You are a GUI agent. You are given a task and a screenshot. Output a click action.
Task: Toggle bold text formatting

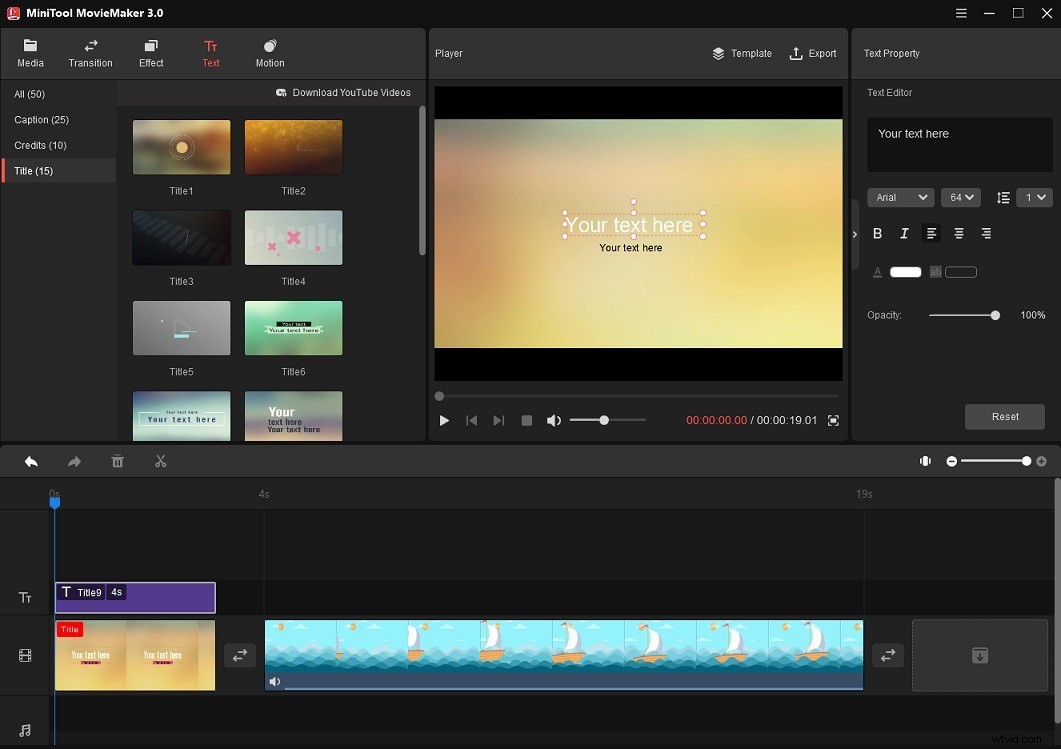pyautogui.click(x=877, y=233)
